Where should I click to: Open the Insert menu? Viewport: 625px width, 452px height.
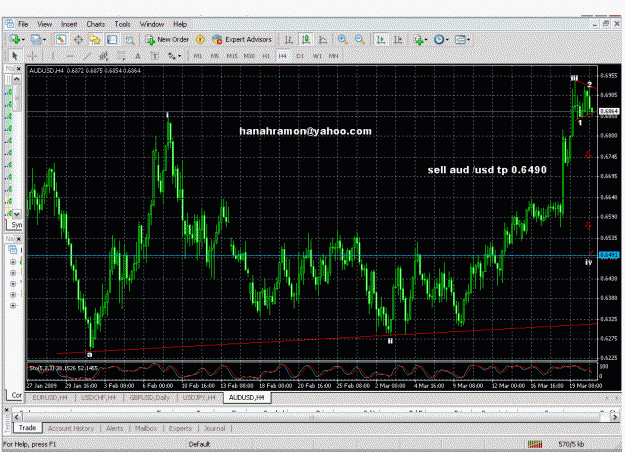pos(69,24)
